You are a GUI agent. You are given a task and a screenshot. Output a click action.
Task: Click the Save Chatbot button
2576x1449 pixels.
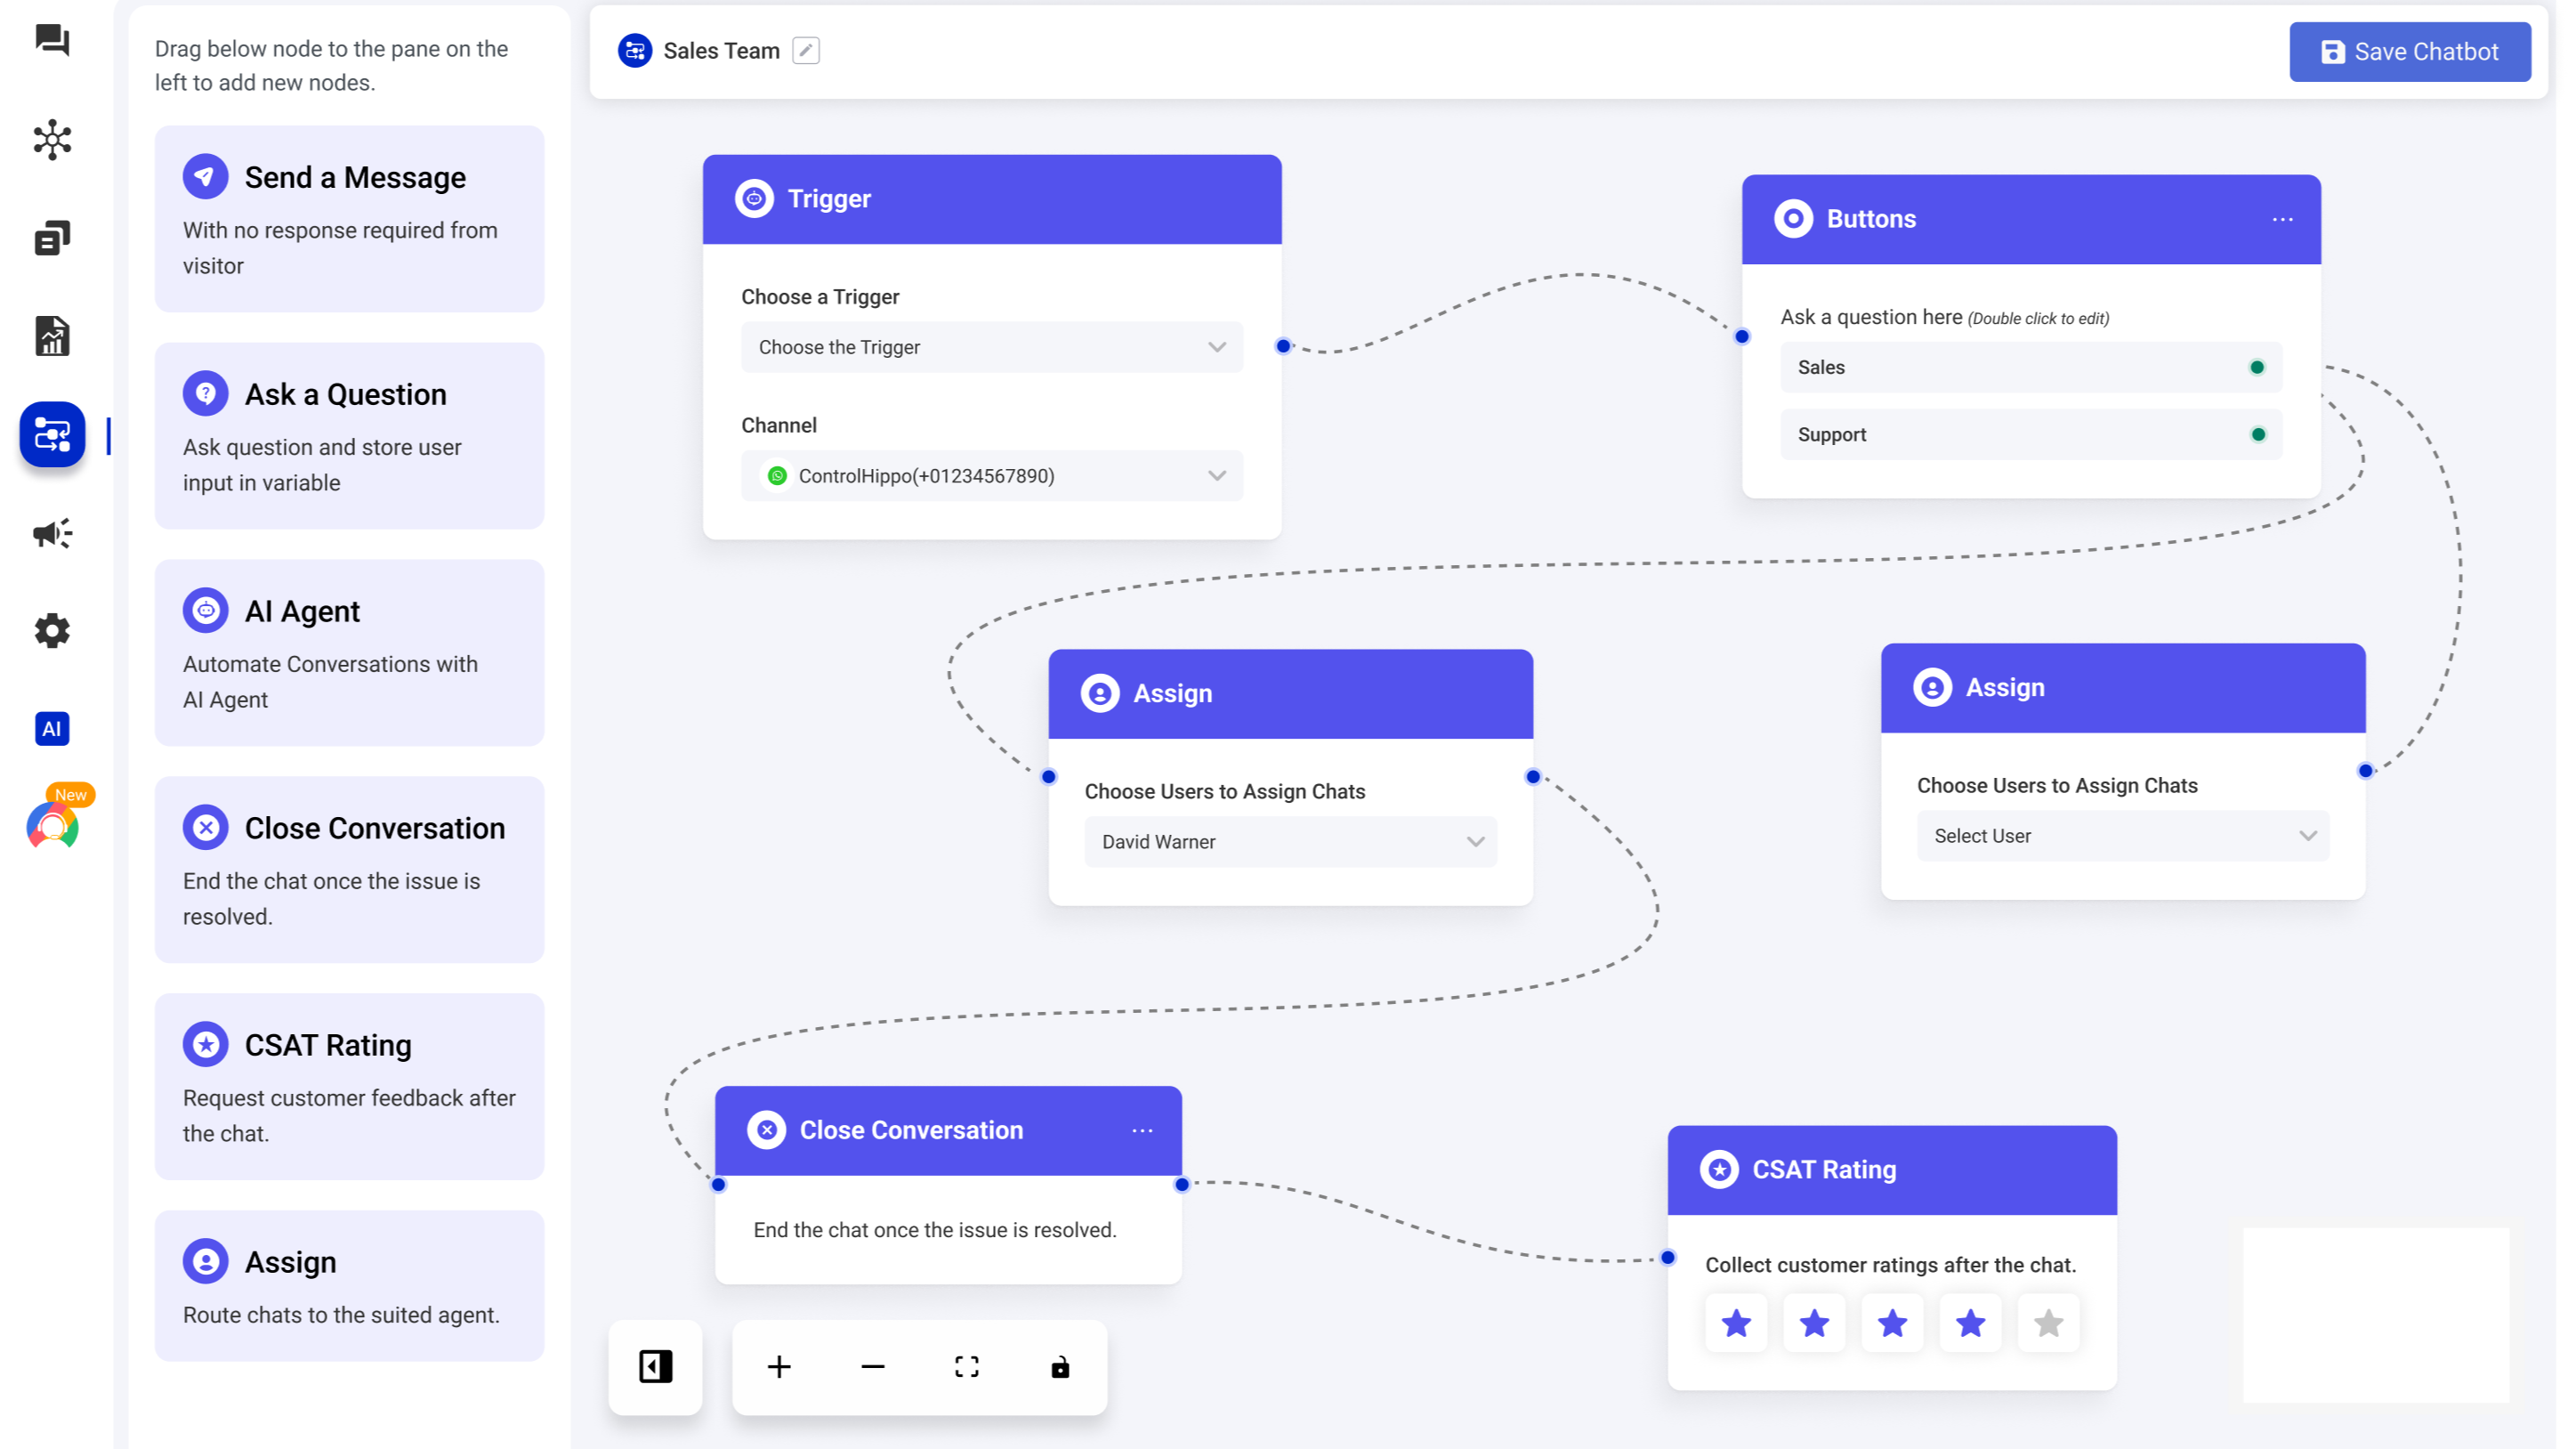(x=2409, y=52)
